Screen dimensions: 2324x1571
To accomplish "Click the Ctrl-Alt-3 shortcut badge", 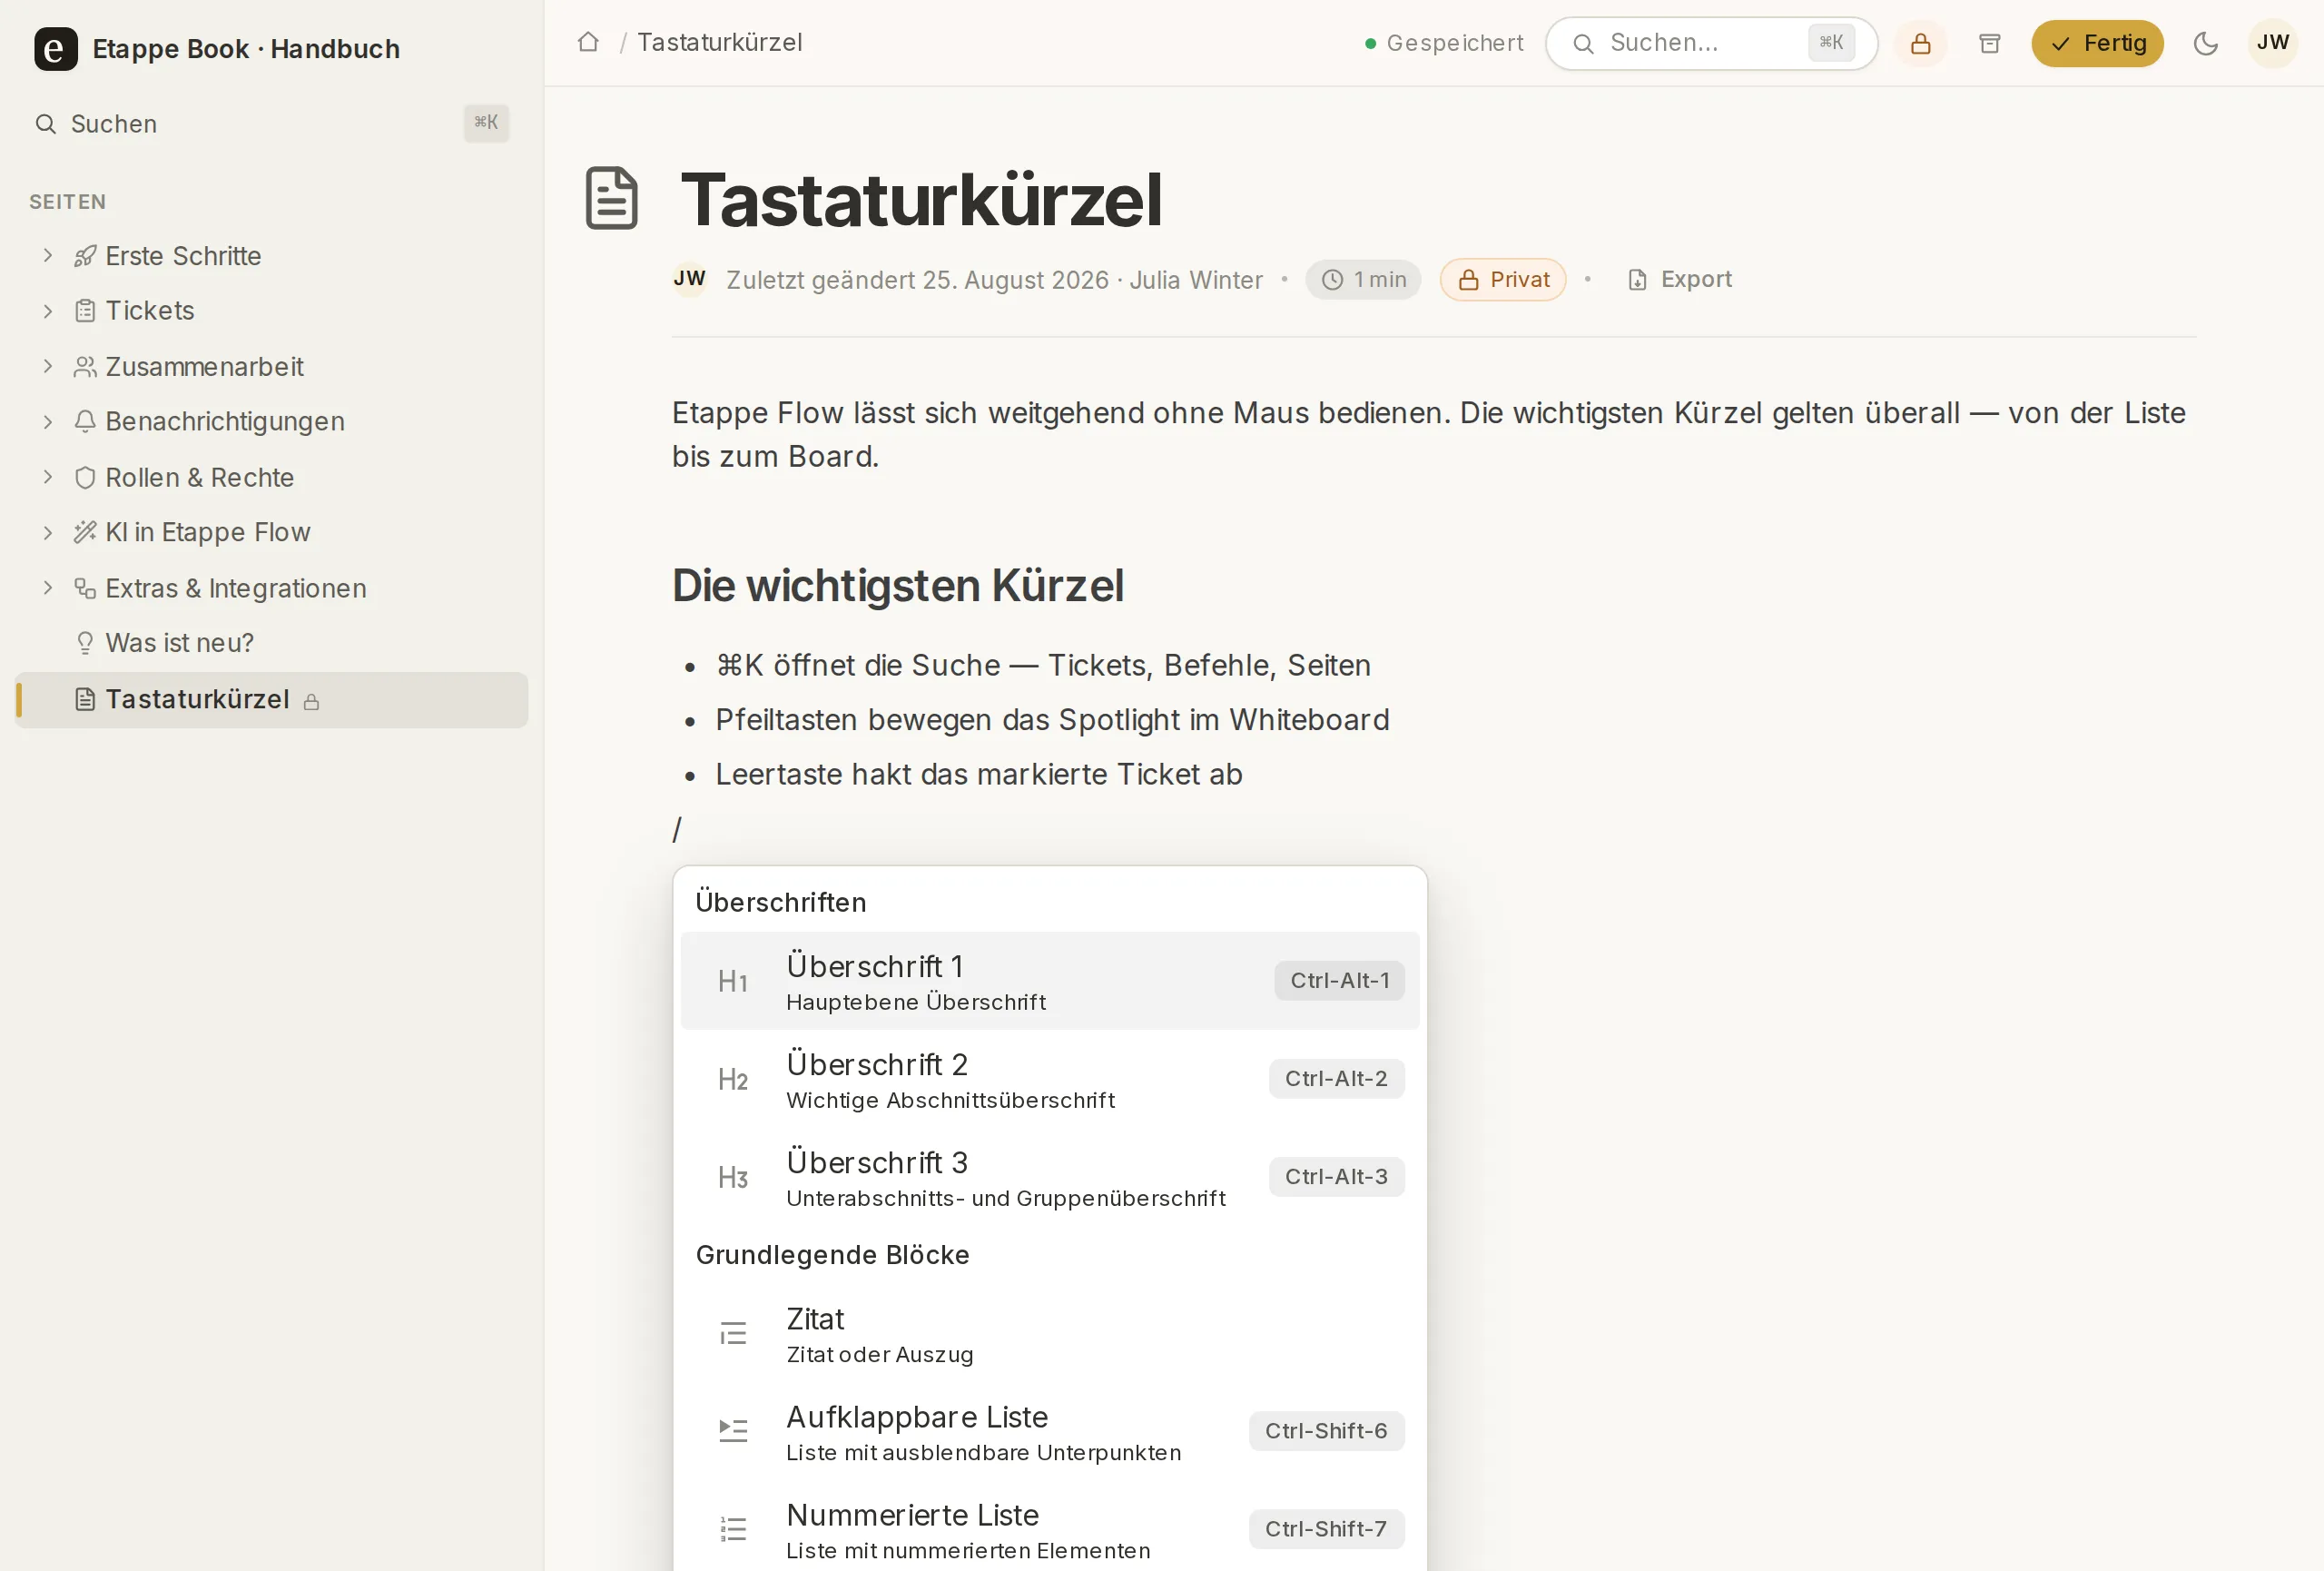I will (1336, 1177).
